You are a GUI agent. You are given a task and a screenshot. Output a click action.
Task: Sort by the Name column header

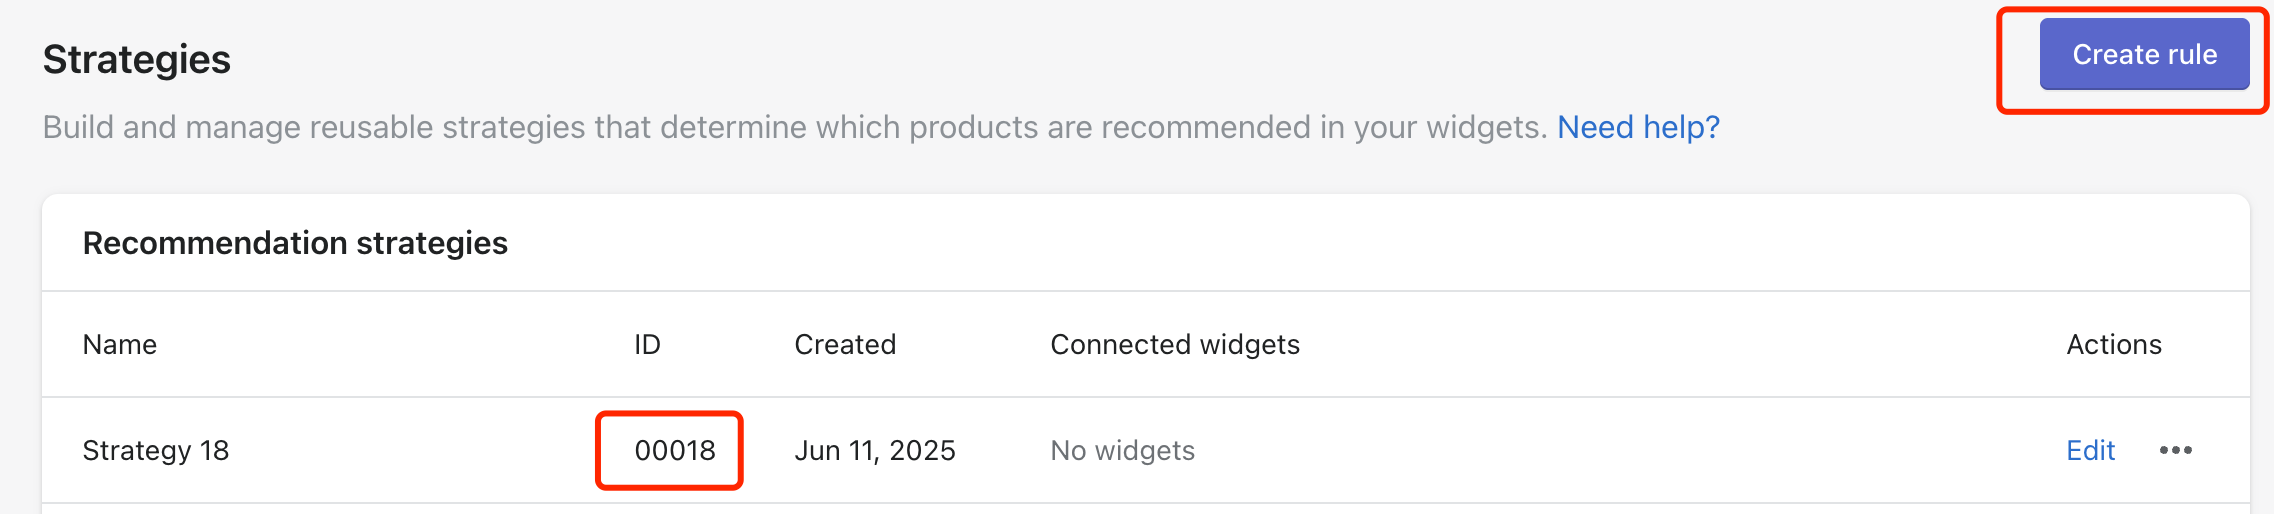120,345
